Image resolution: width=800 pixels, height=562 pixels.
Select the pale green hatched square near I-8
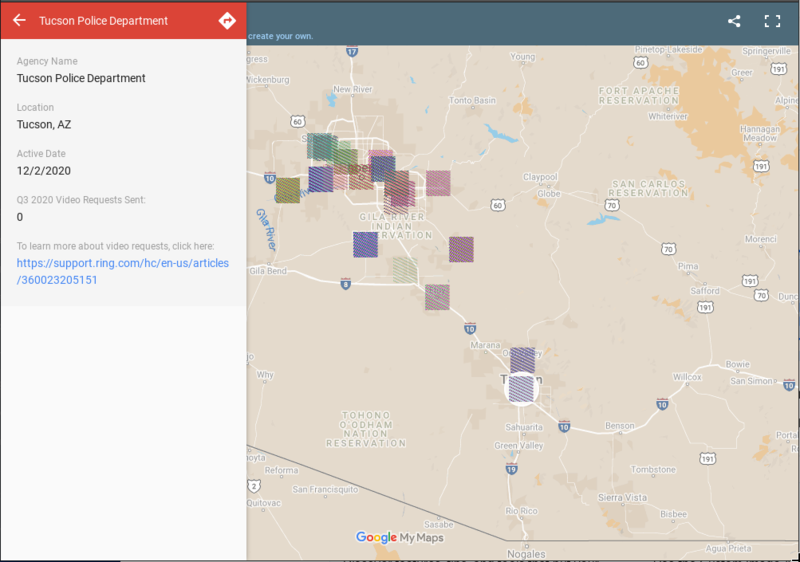click(405, 270)
